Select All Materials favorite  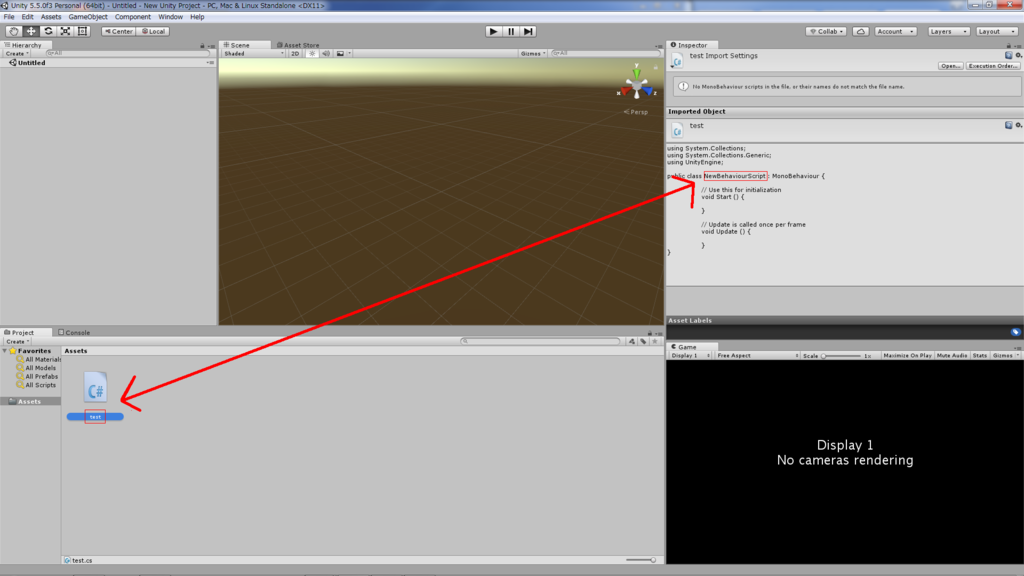point(39,360)
